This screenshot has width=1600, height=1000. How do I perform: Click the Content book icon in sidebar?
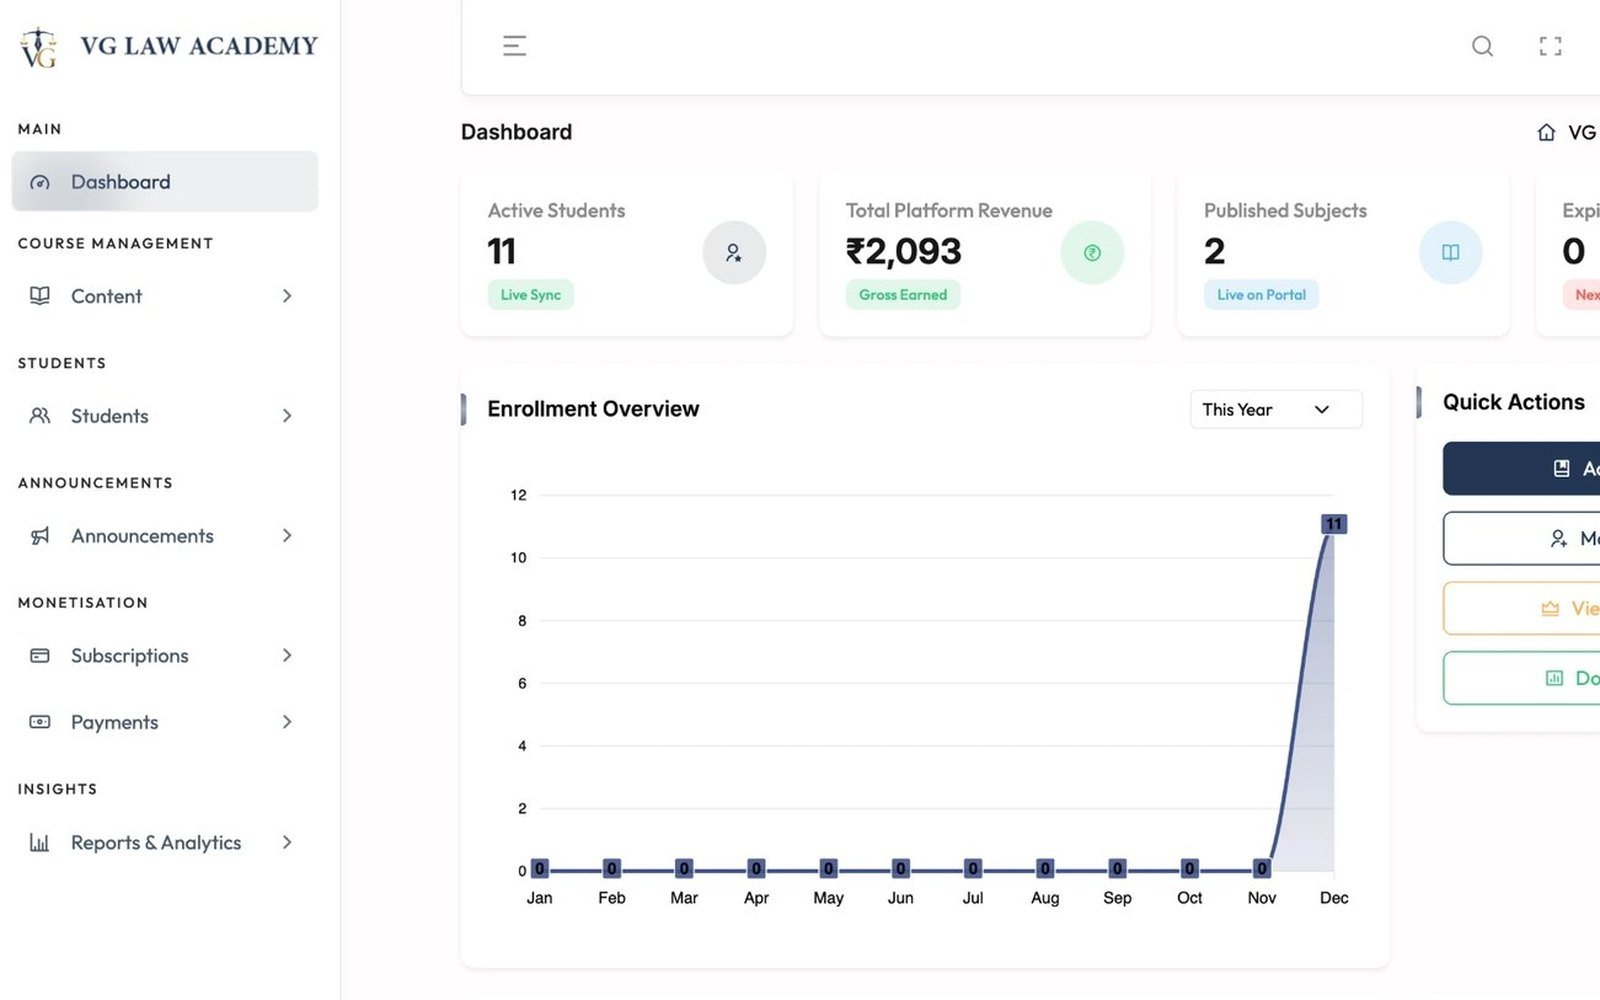tap(40, 296)
